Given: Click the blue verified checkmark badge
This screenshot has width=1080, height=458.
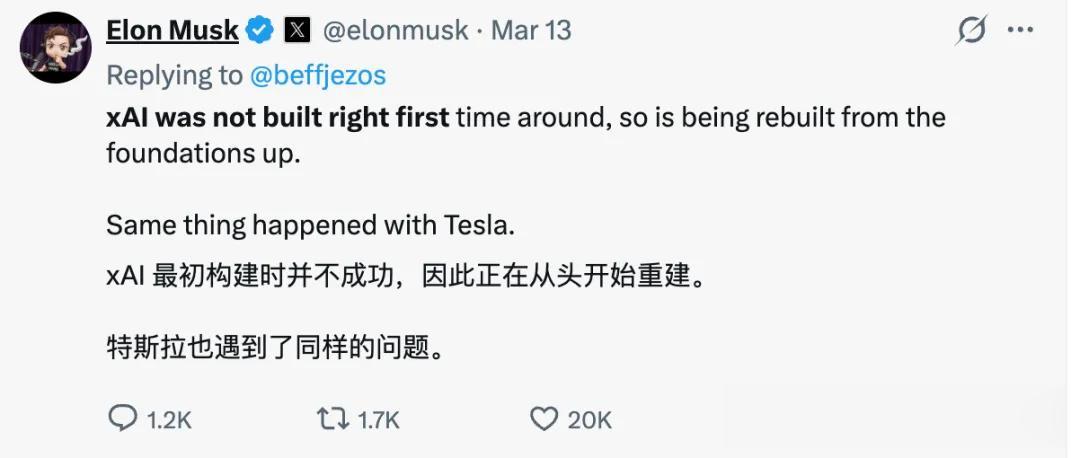Looking at the screenshot, I should (x=260, y=31).
